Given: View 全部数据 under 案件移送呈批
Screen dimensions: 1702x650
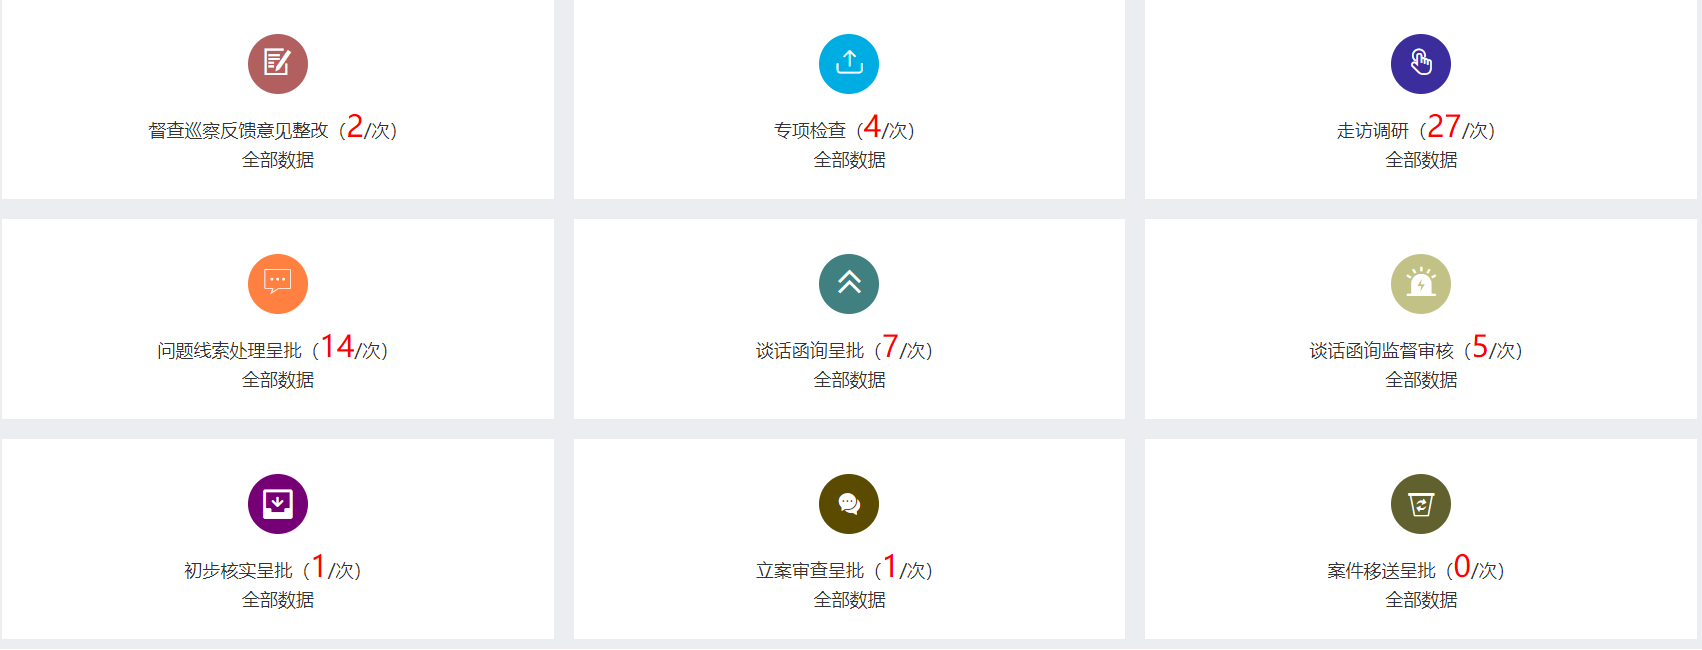Looking at the screenshot, I should pos(1420,600).
